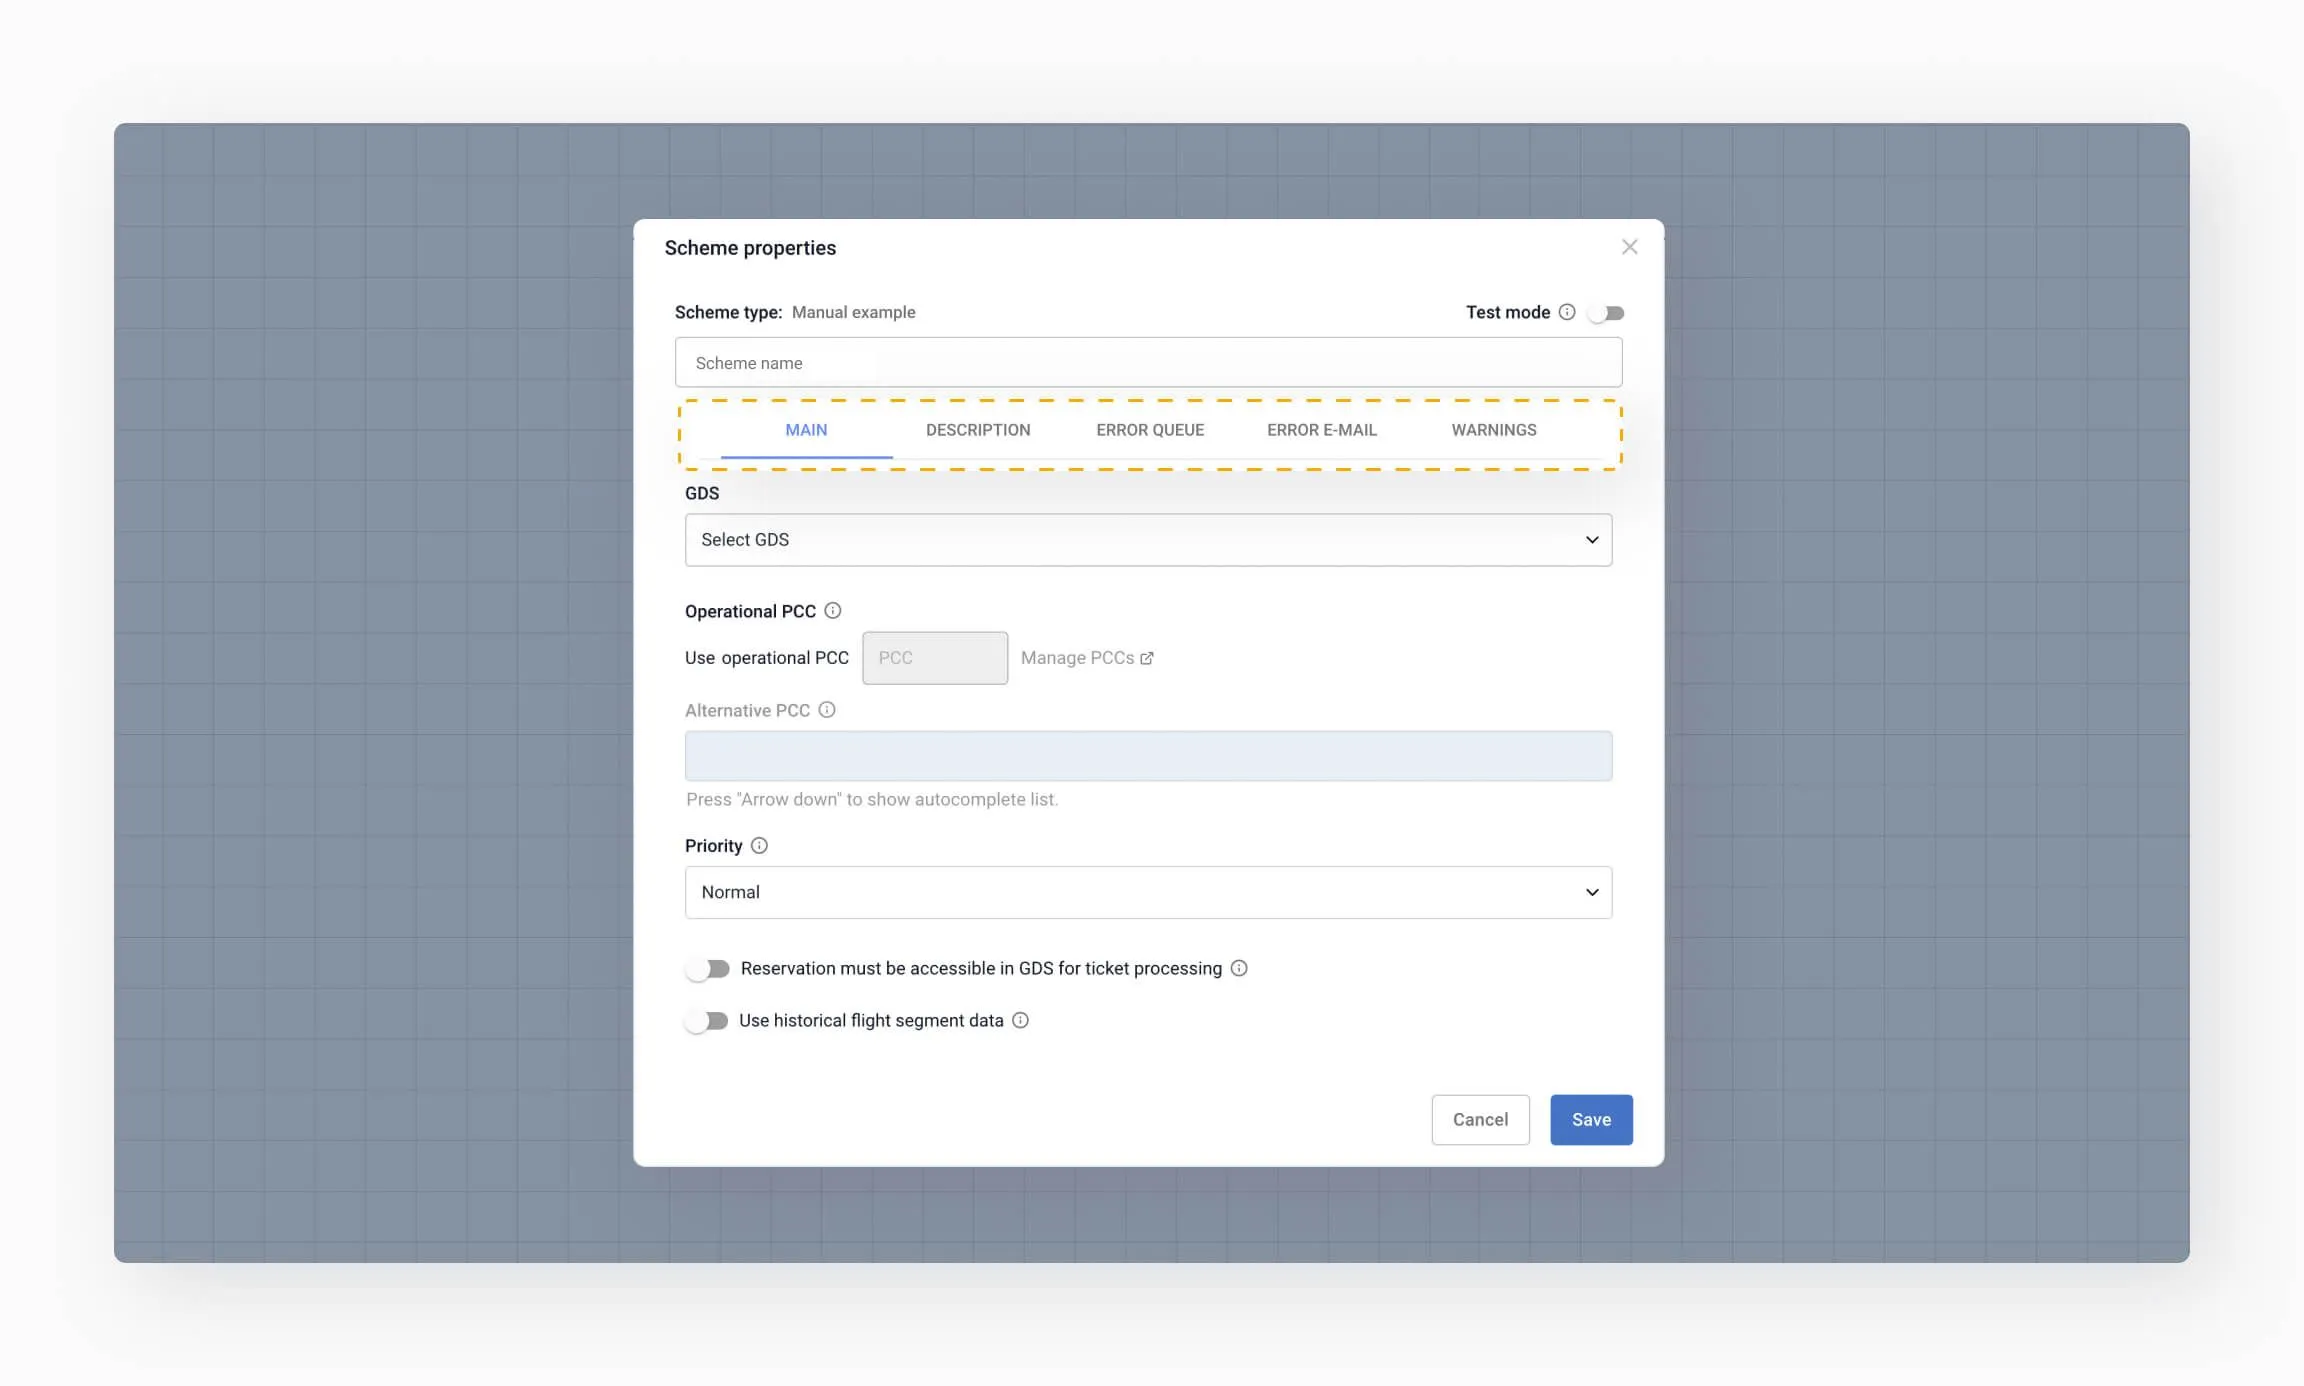Click external link icon next to Manage PCCs
Viewport: 2304px width, 1386px height.
[1147, 658]
